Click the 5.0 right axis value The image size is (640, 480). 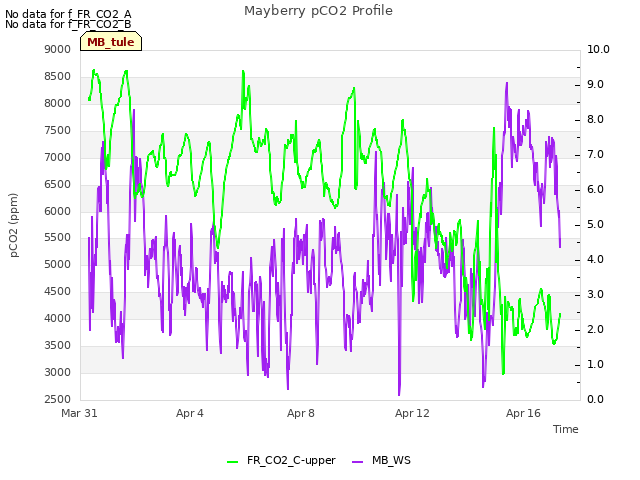tap(595, 224)
